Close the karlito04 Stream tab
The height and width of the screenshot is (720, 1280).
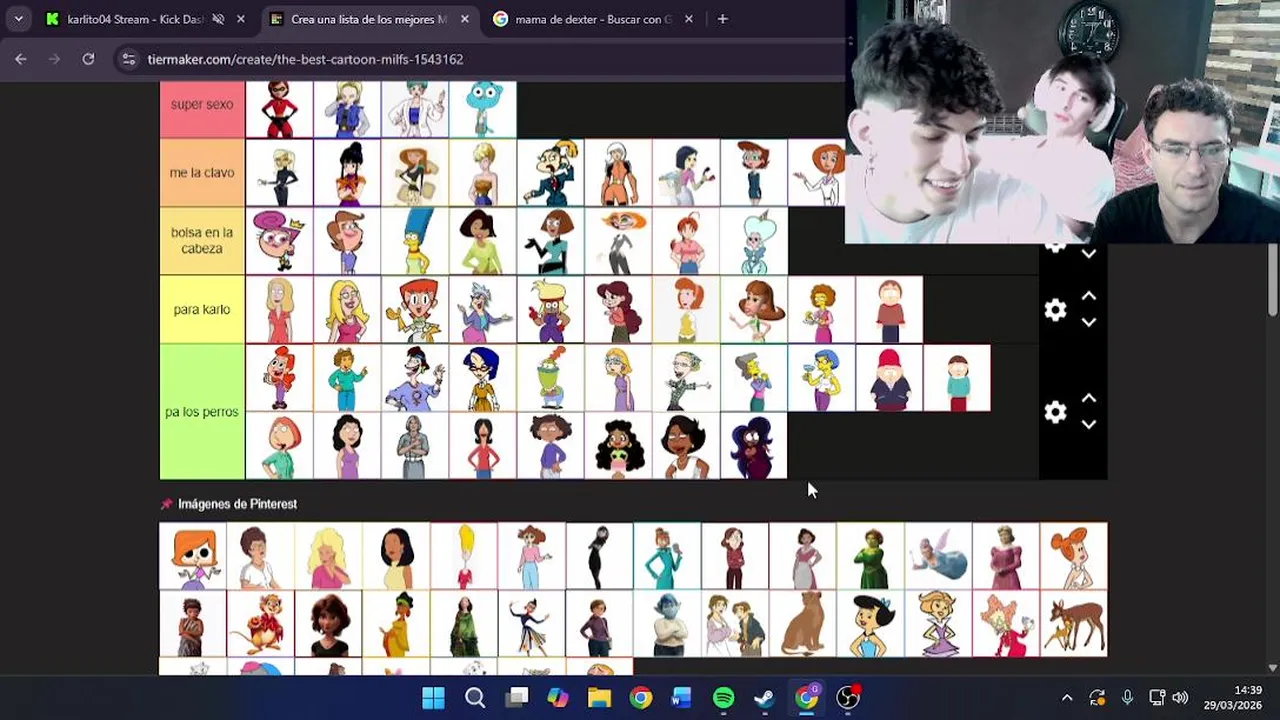(241, 19)
